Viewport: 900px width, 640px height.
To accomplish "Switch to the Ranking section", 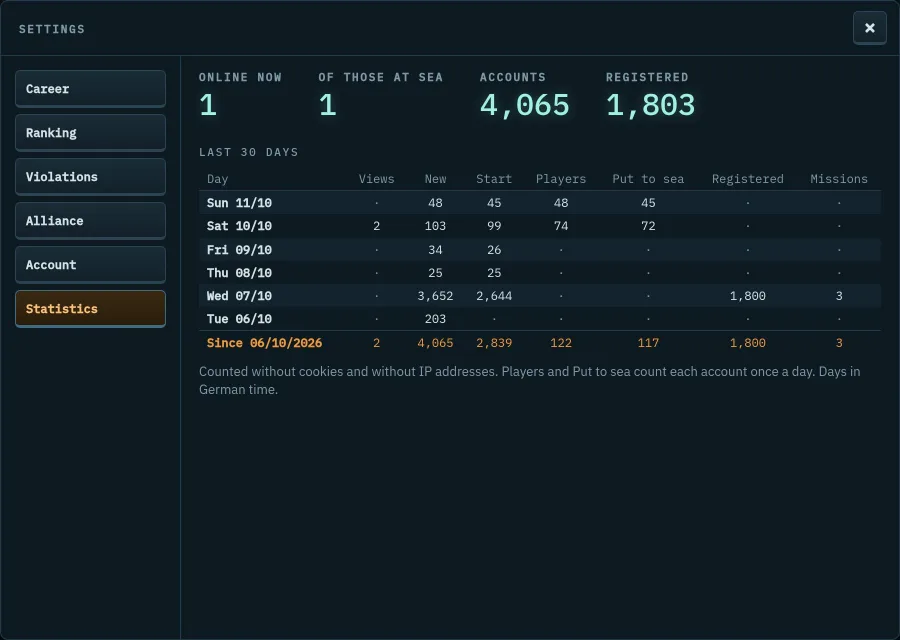I will point(90,133).
